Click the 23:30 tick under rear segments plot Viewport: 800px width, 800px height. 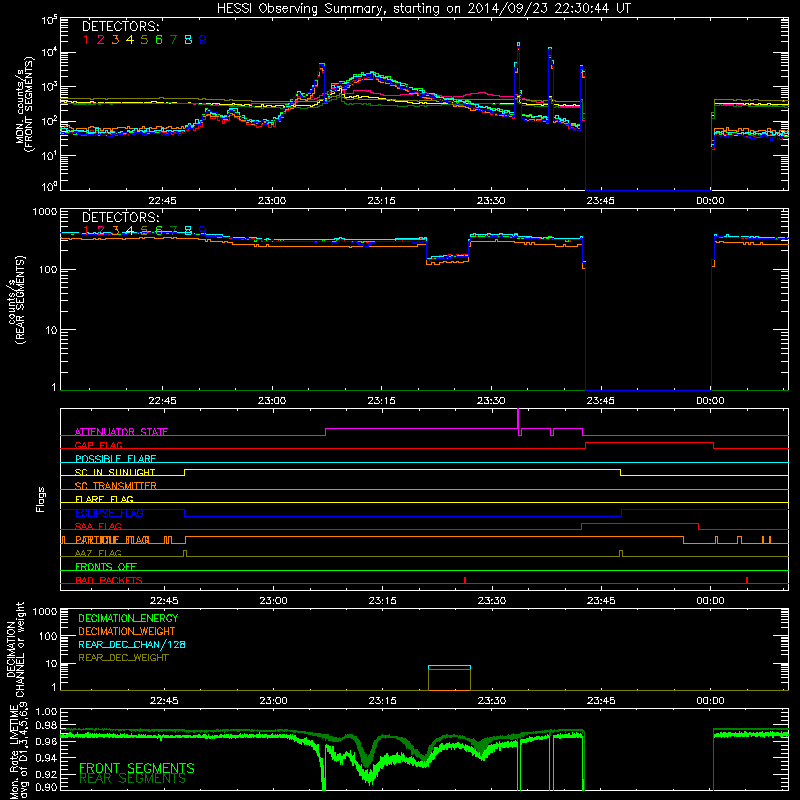coord(491,401)
